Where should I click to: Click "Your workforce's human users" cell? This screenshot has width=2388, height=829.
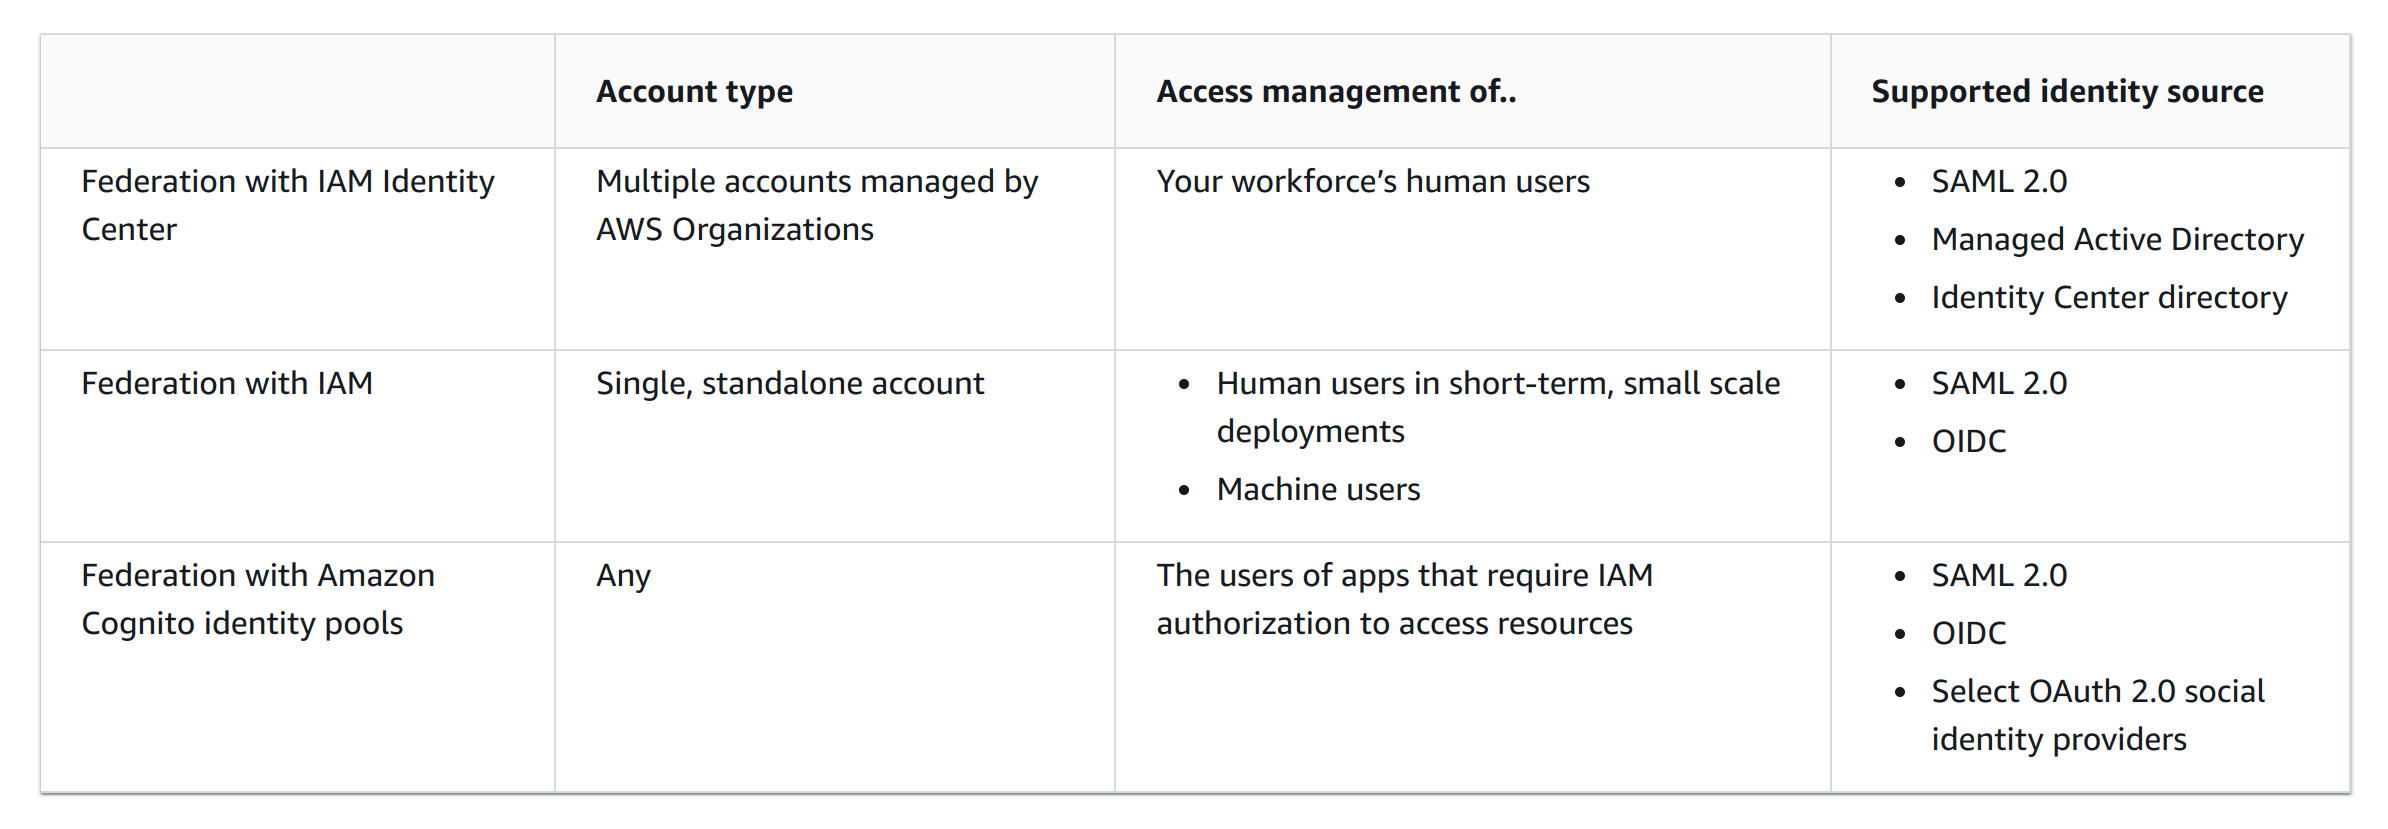(x=1372, y=182)
